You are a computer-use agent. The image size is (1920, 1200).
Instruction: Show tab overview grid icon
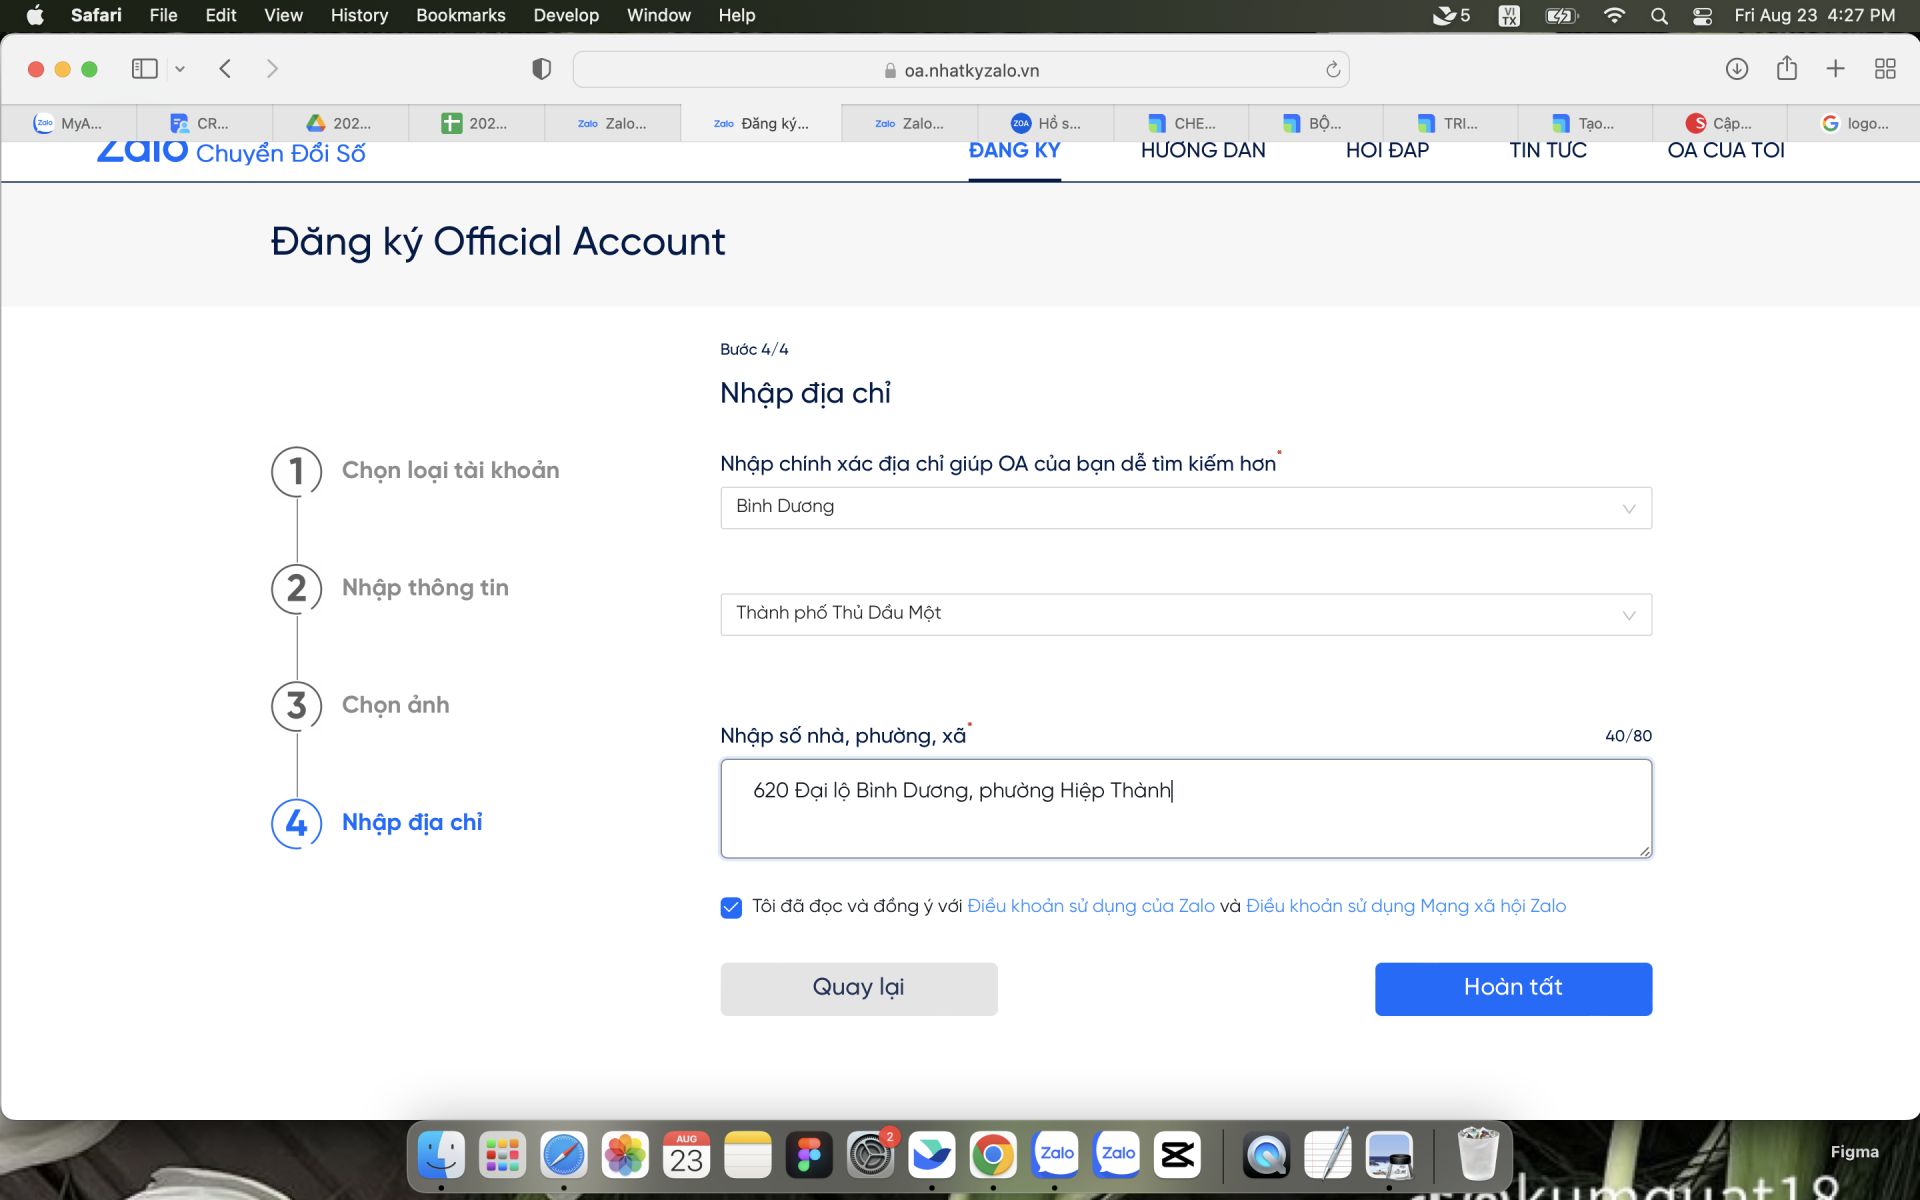[1884, 69]
